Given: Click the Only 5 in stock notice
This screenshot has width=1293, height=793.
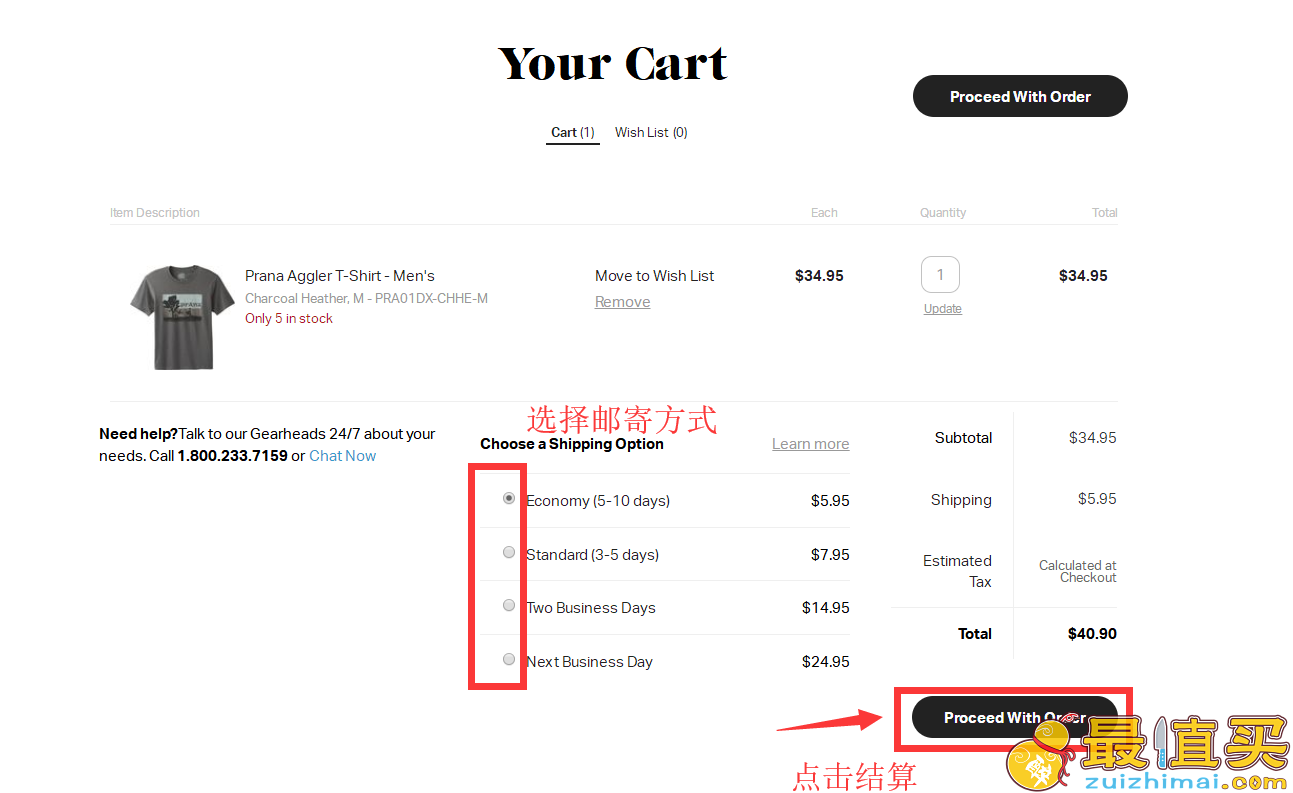Looking at the screenshot, I should pyautogui.click(x=289, y=319).
